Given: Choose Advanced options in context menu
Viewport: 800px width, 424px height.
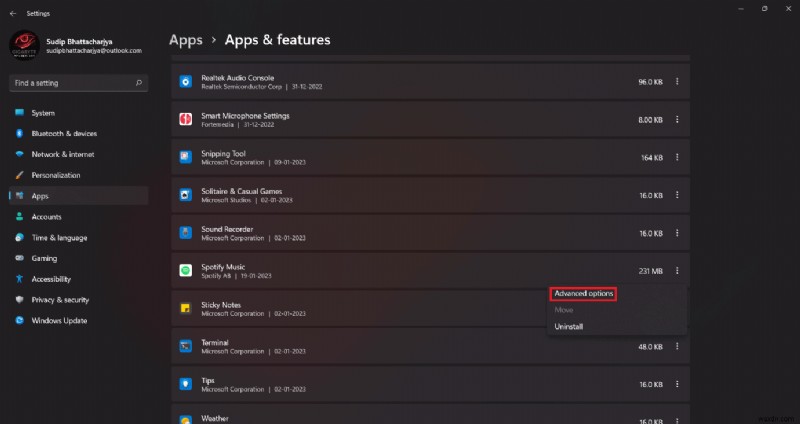Looking at the screenshot, I should click(x=584, y=294).
